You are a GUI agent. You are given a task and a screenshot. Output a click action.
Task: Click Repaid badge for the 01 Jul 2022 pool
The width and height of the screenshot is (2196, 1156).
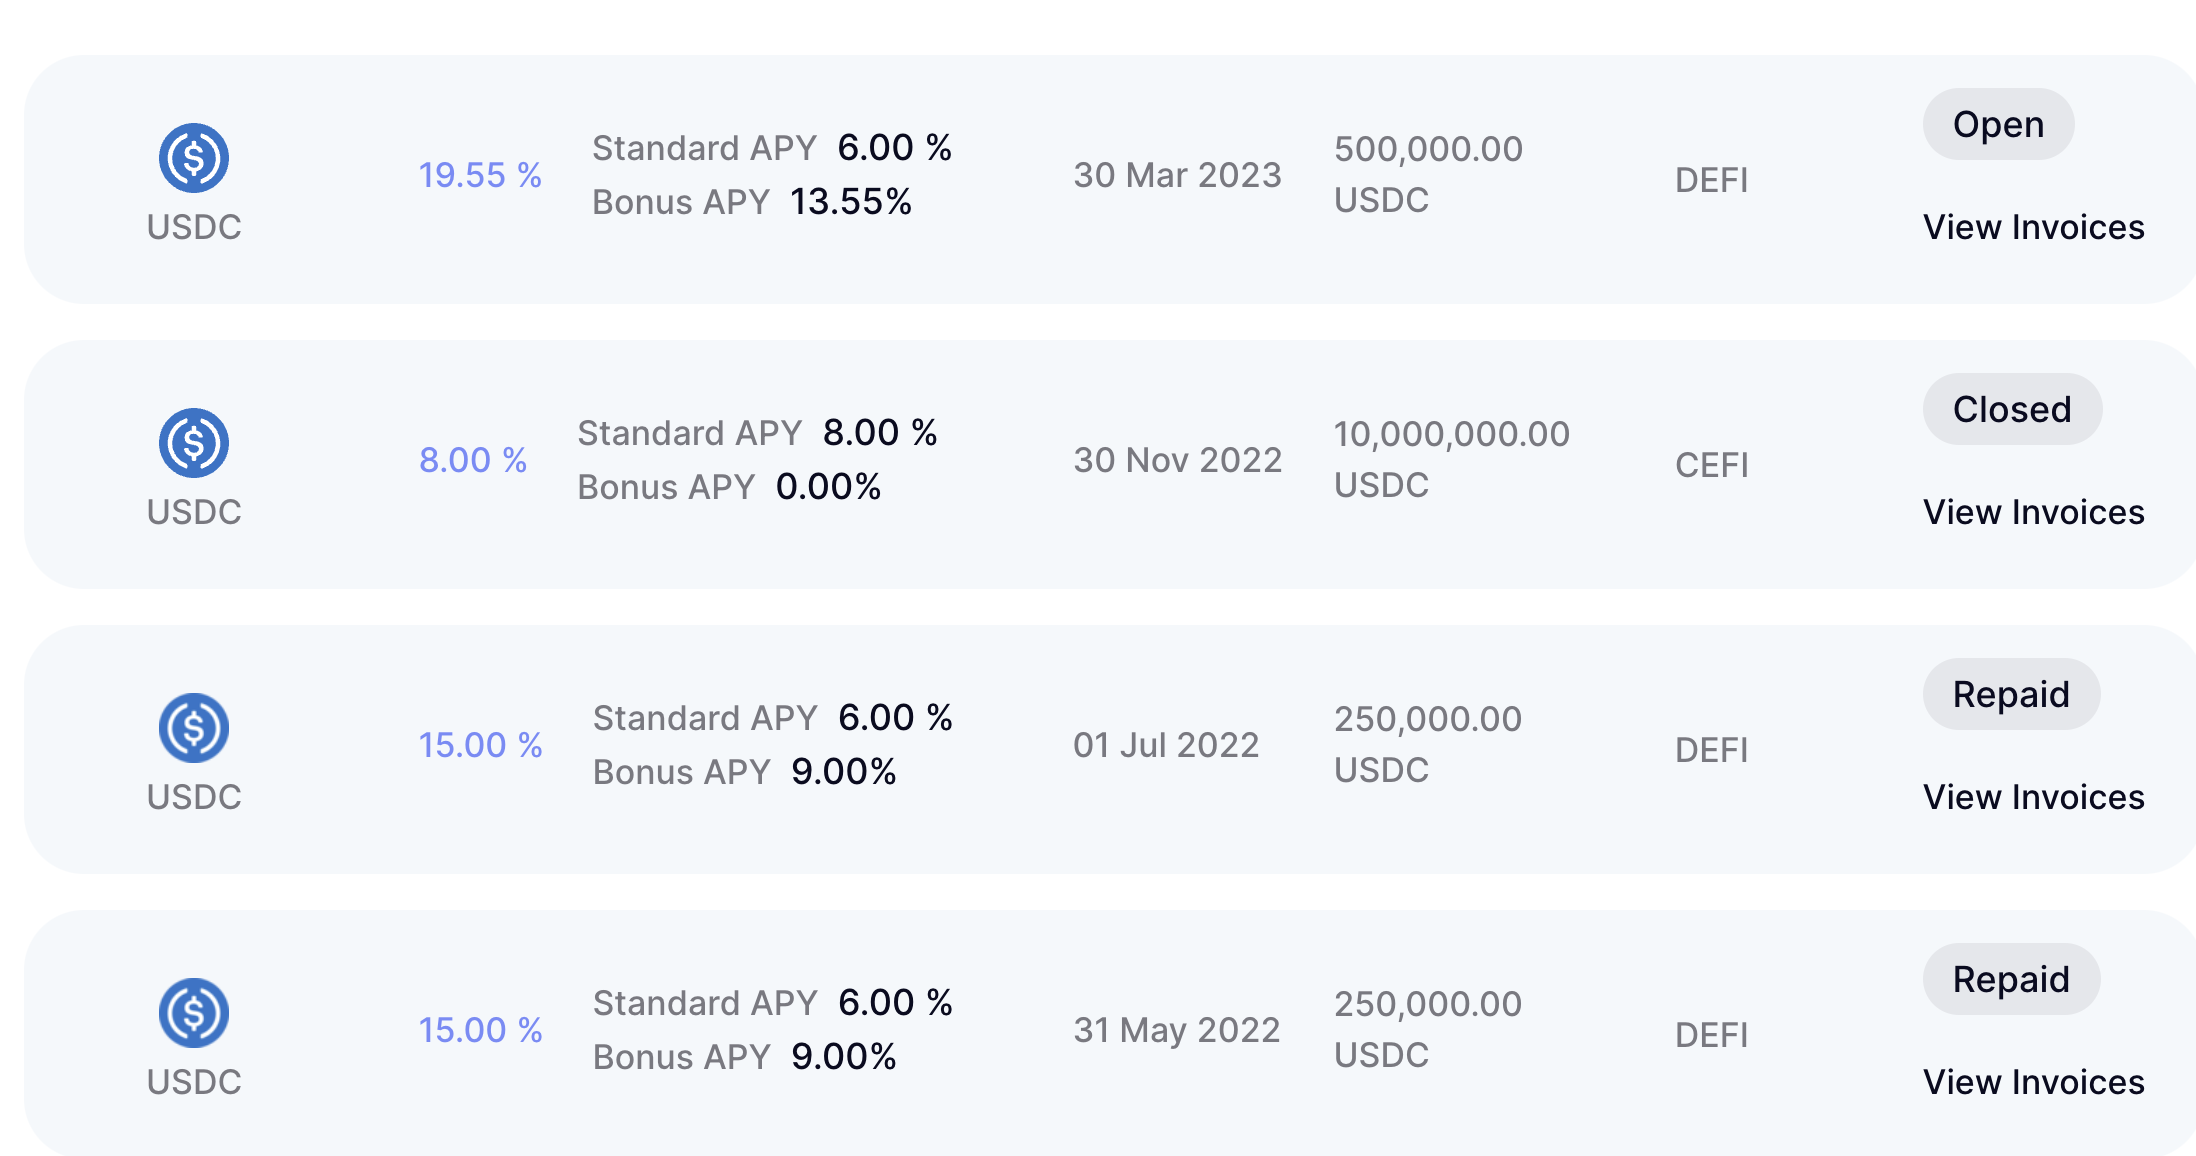click(2011, 695)
